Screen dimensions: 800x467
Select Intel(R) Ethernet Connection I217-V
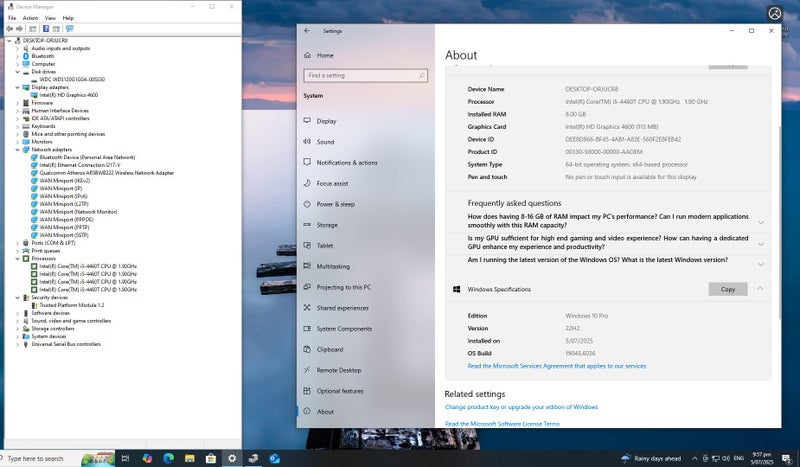[x=80, y=165]
